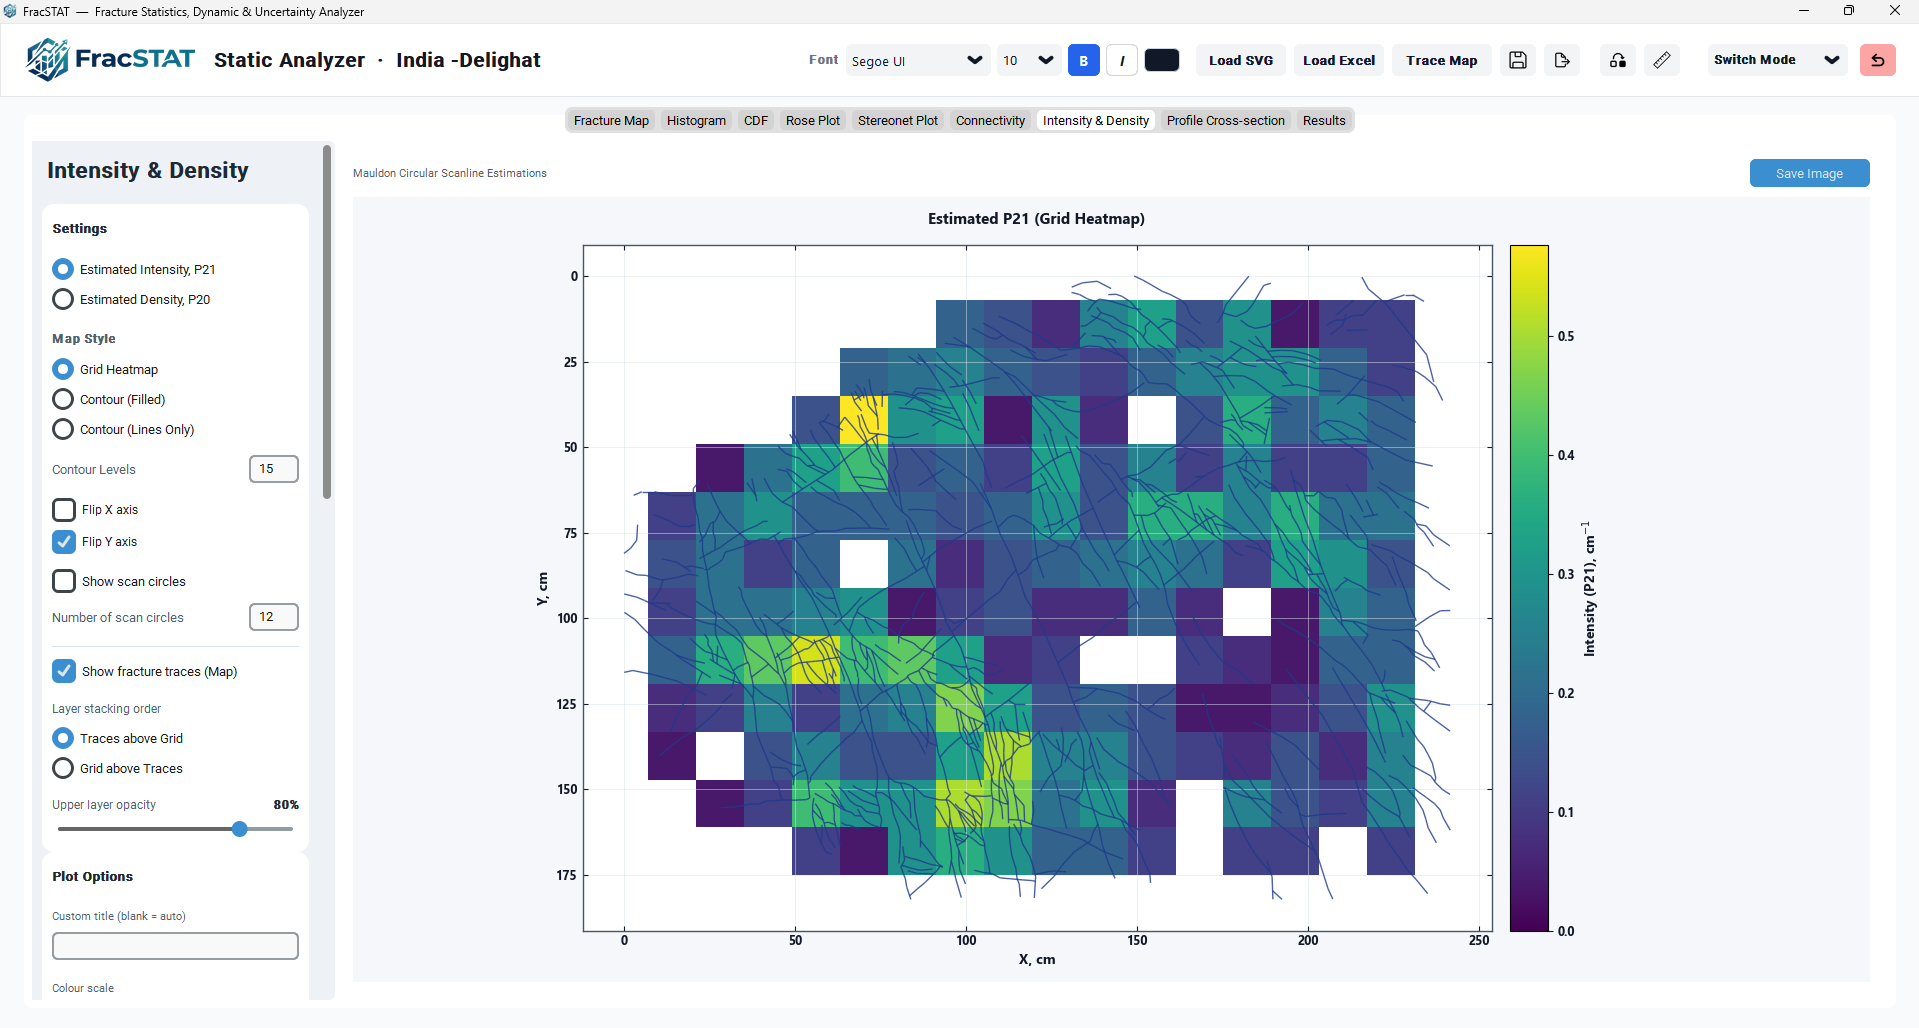The width and height of the screenshot is (1919, 1028).
Task: Click the Upper layer opacity slider handle
Action: point(240,829)
